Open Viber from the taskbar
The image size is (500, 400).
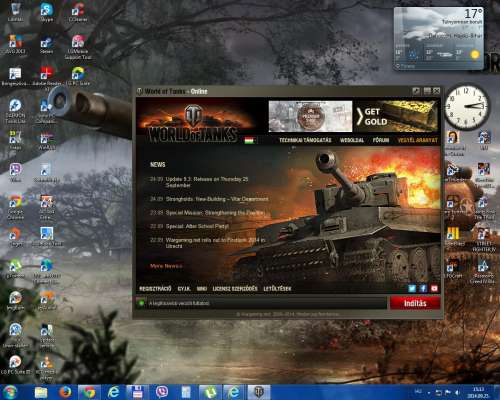point(162,392)
